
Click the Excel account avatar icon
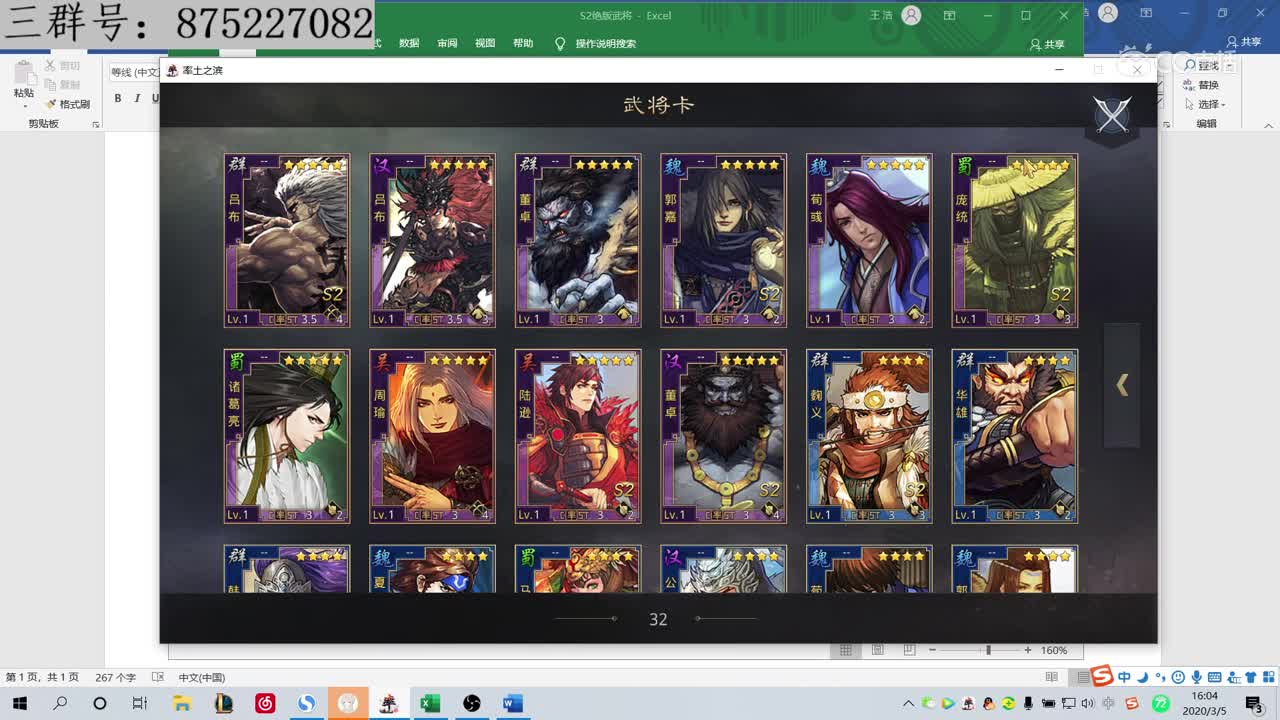coord(911,15)
